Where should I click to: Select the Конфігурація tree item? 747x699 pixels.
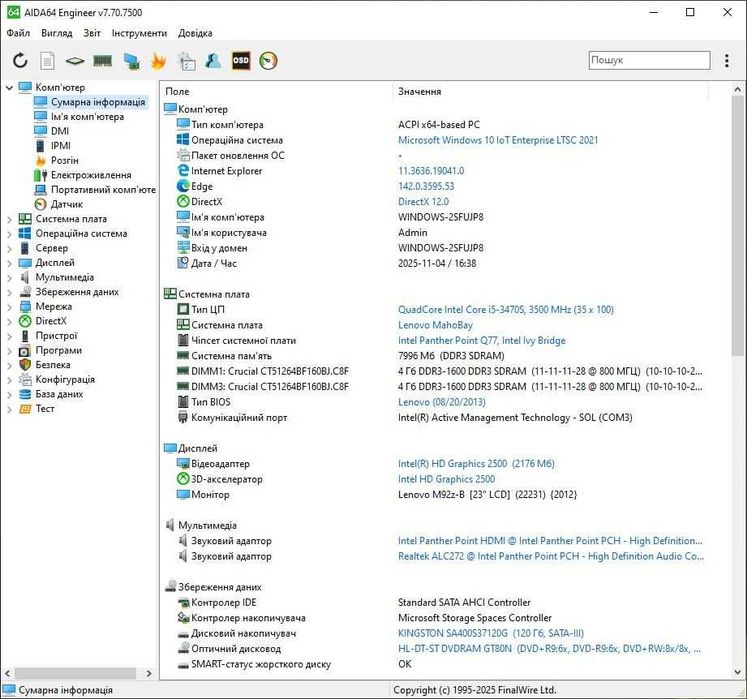click(65, 379)
